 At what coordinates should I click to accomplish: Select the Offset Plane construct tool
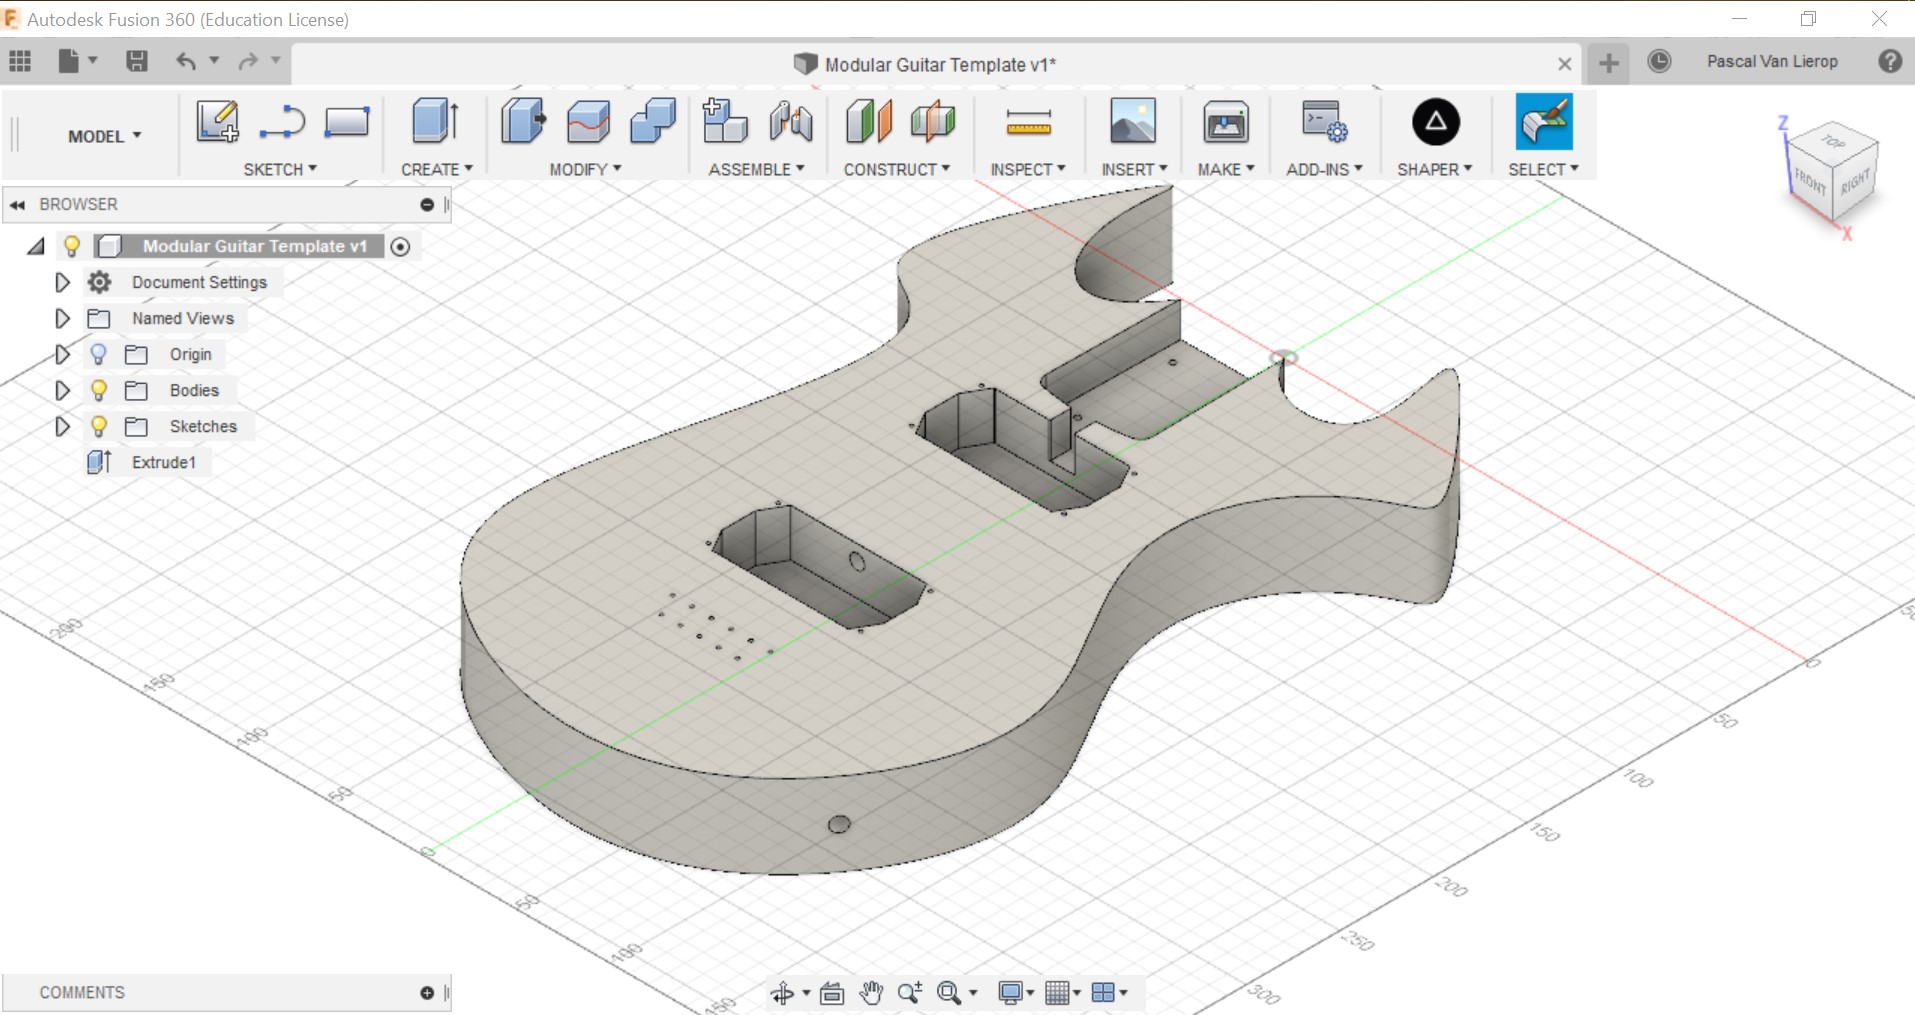[x=869, y=122]
